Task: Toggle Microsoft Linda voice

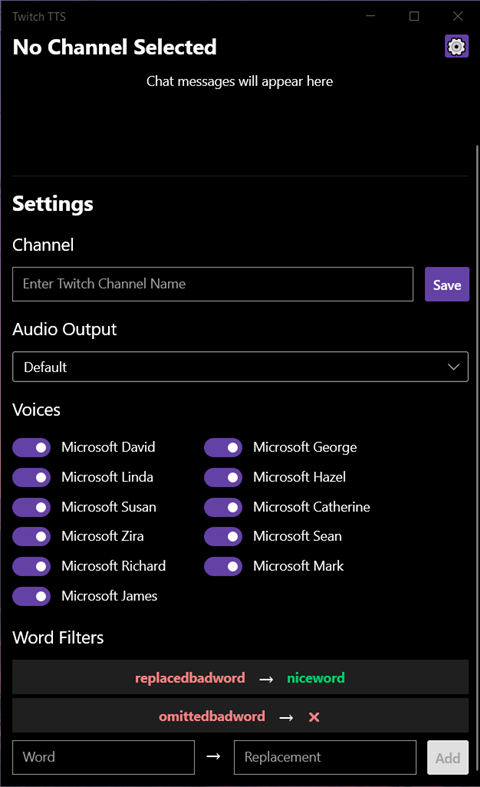Action: tap(31, 477)
